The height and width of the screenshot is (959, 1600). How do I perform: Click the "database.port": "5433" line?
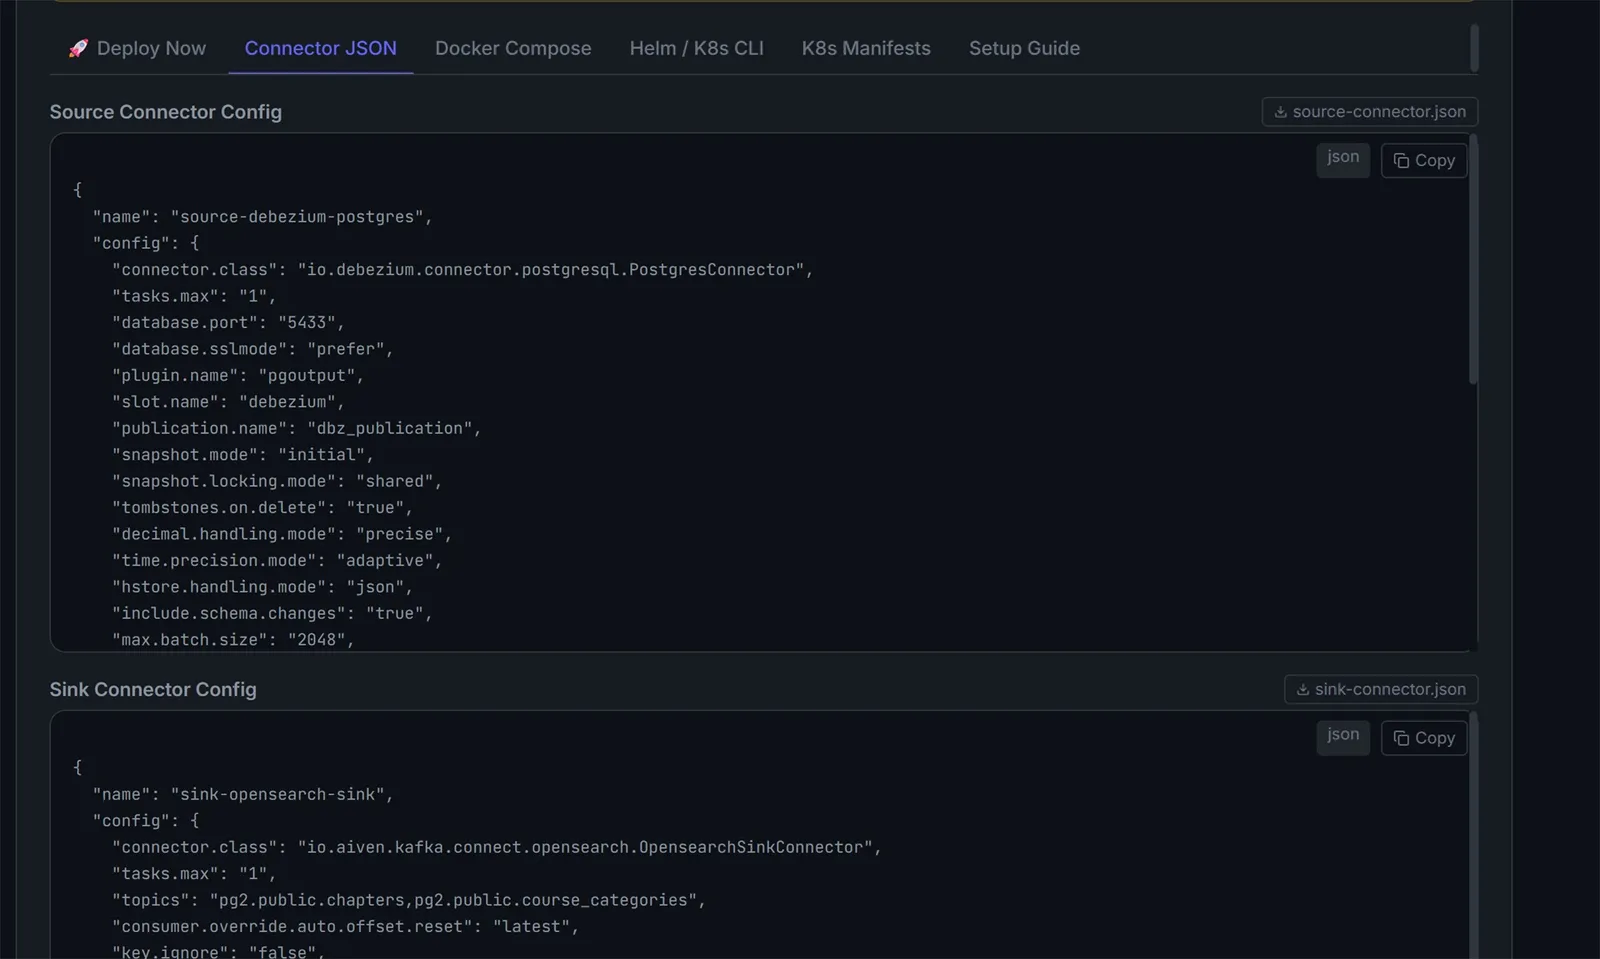(228, 323)
